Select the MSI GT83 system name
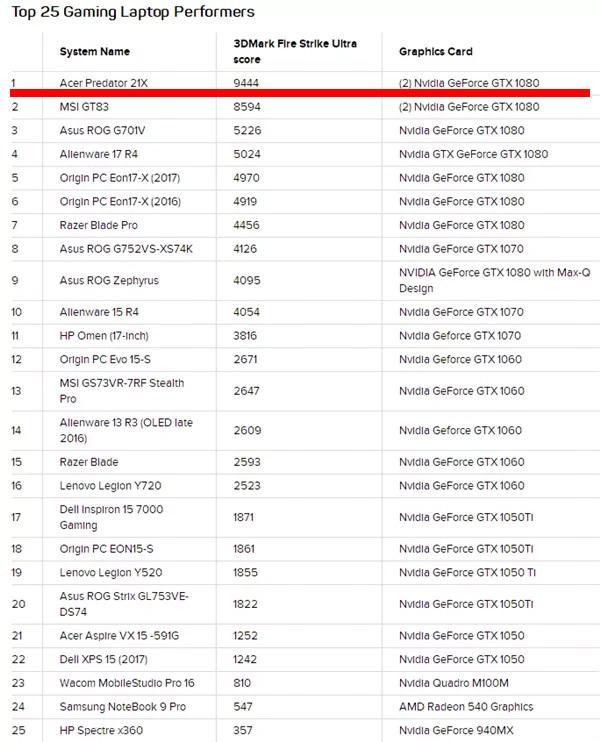This screenshot has width=600, height=742. click(x=82, y=106)
